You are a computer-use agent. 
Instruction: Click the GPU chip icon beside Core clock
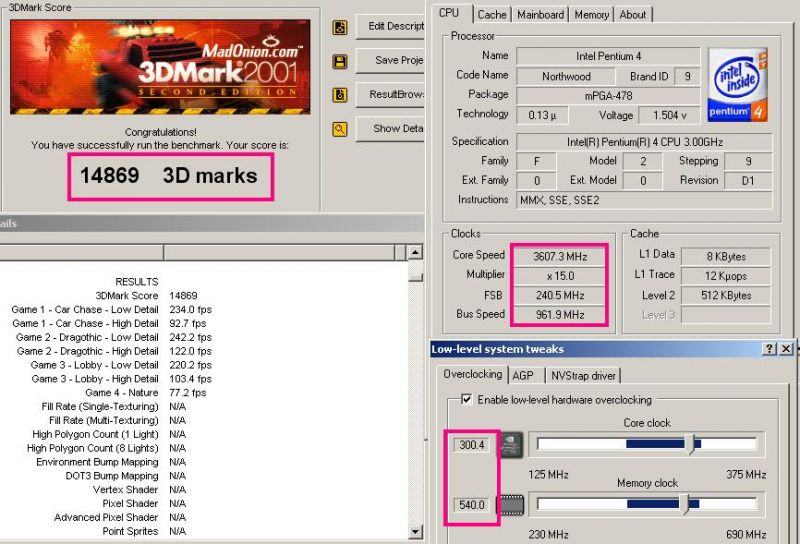(511, 444)
